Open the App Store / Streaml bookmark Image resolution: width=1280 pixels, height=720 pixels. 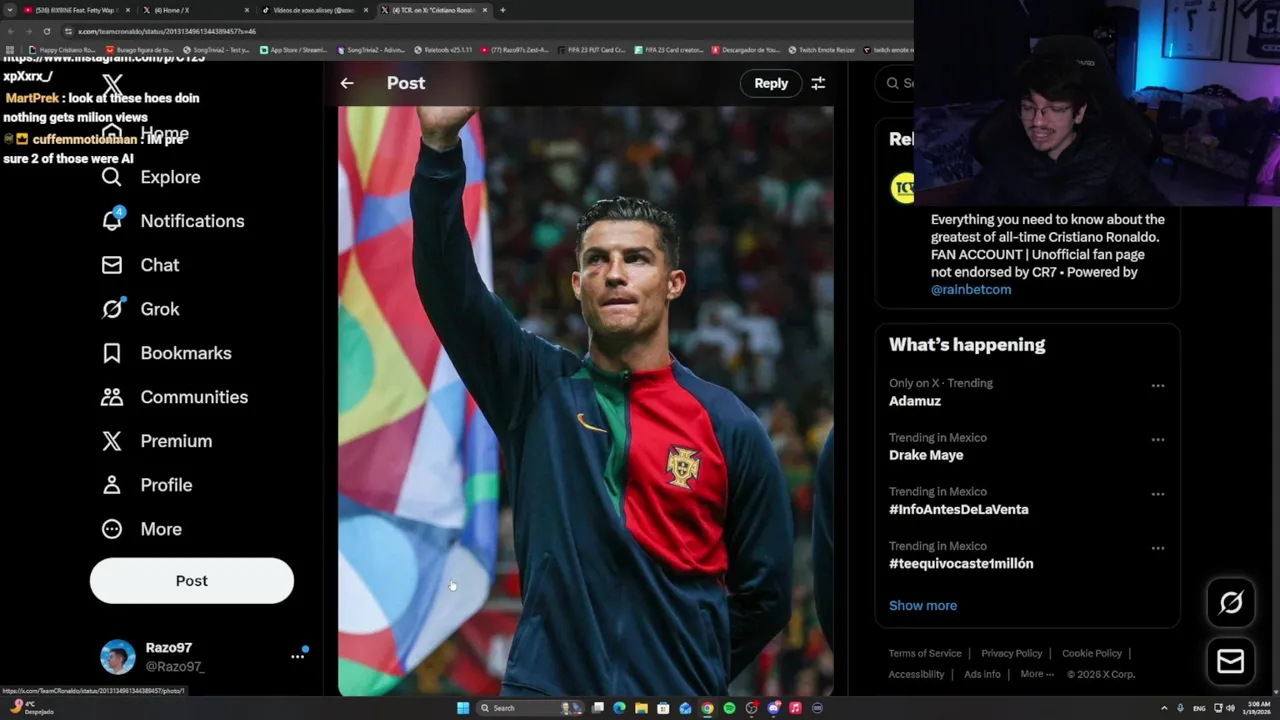[x=293, y=49]
